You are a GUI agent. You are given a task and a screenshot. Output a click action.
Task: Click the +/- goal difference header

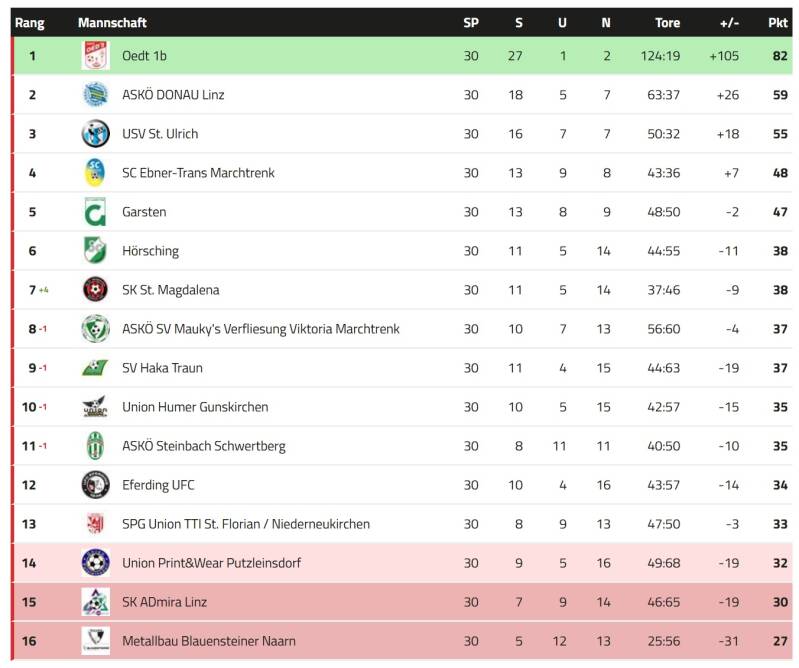click(x=729, y=23)
